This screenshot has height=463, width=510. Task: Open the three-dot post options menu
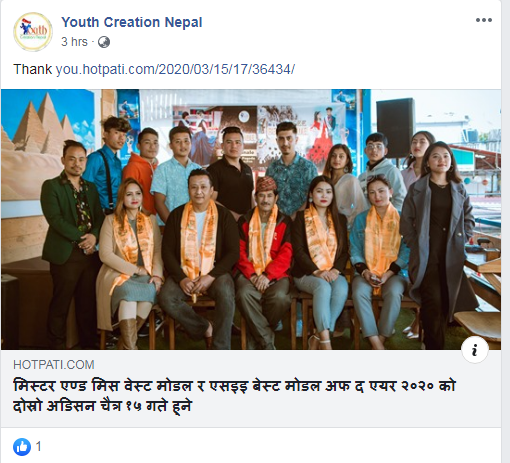click(x=484, y=20)
